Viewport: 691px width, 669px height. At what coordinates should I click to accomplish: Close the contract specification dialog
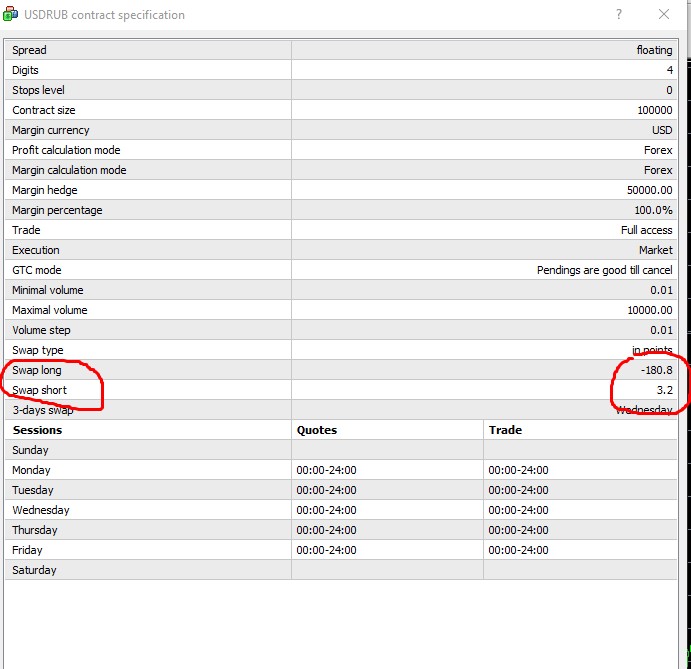664,15
